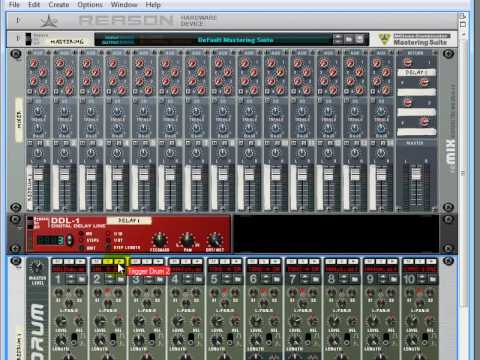Click the mixer channel 1 level fader
480x360 pixels.
coord(38,174)
